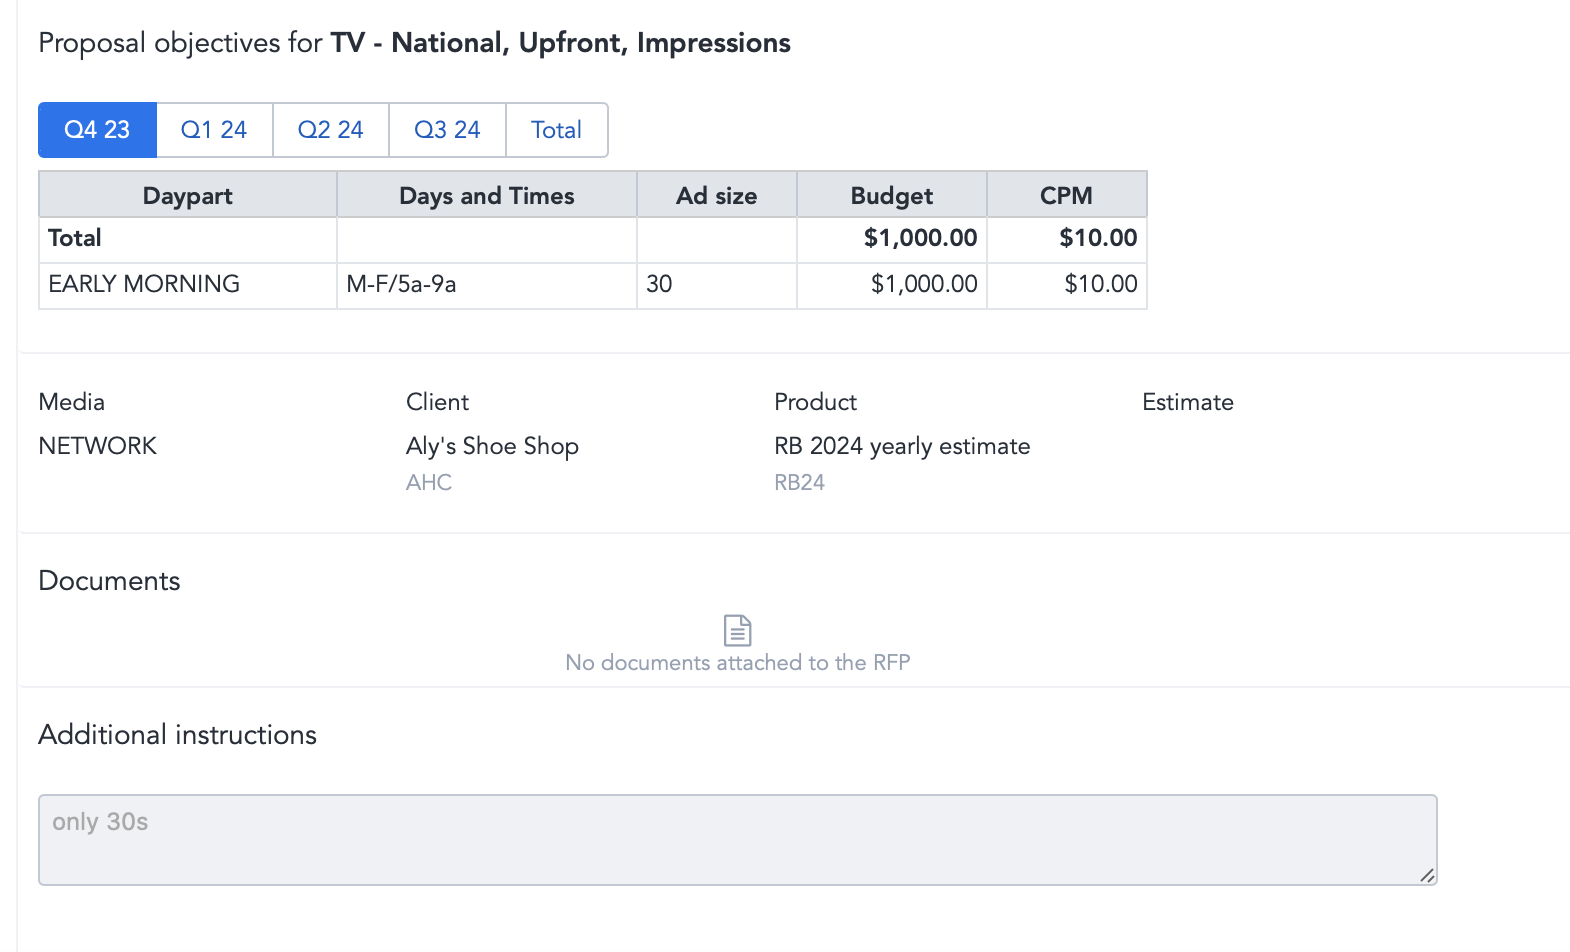Viewport: 1570px width, 952px height.
Task: Select the Q4 23 tab
Action: 97,130
